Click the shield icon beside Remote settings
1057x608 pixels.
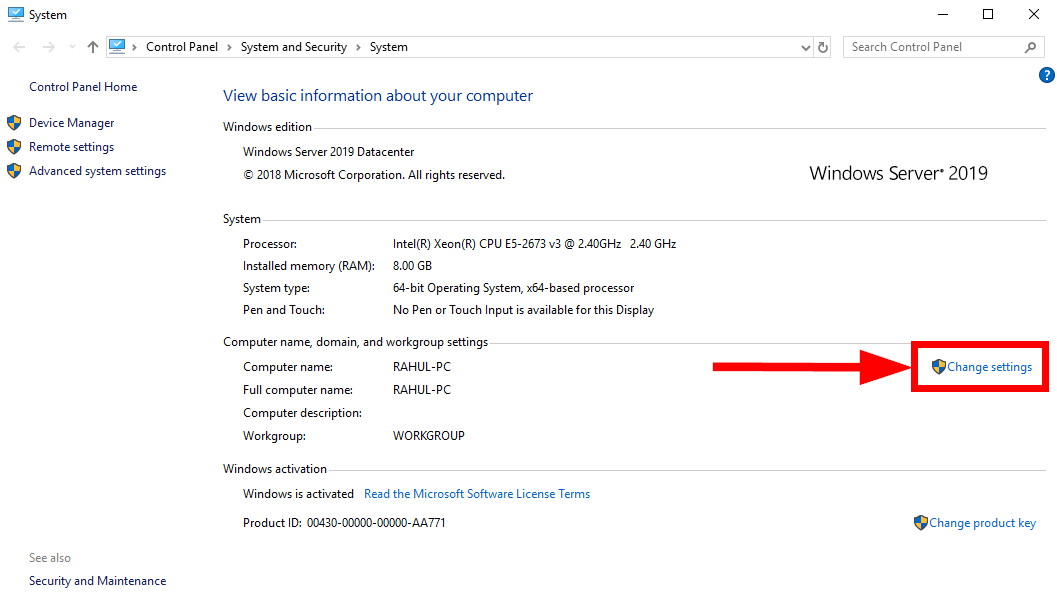[x=14, y=146]
